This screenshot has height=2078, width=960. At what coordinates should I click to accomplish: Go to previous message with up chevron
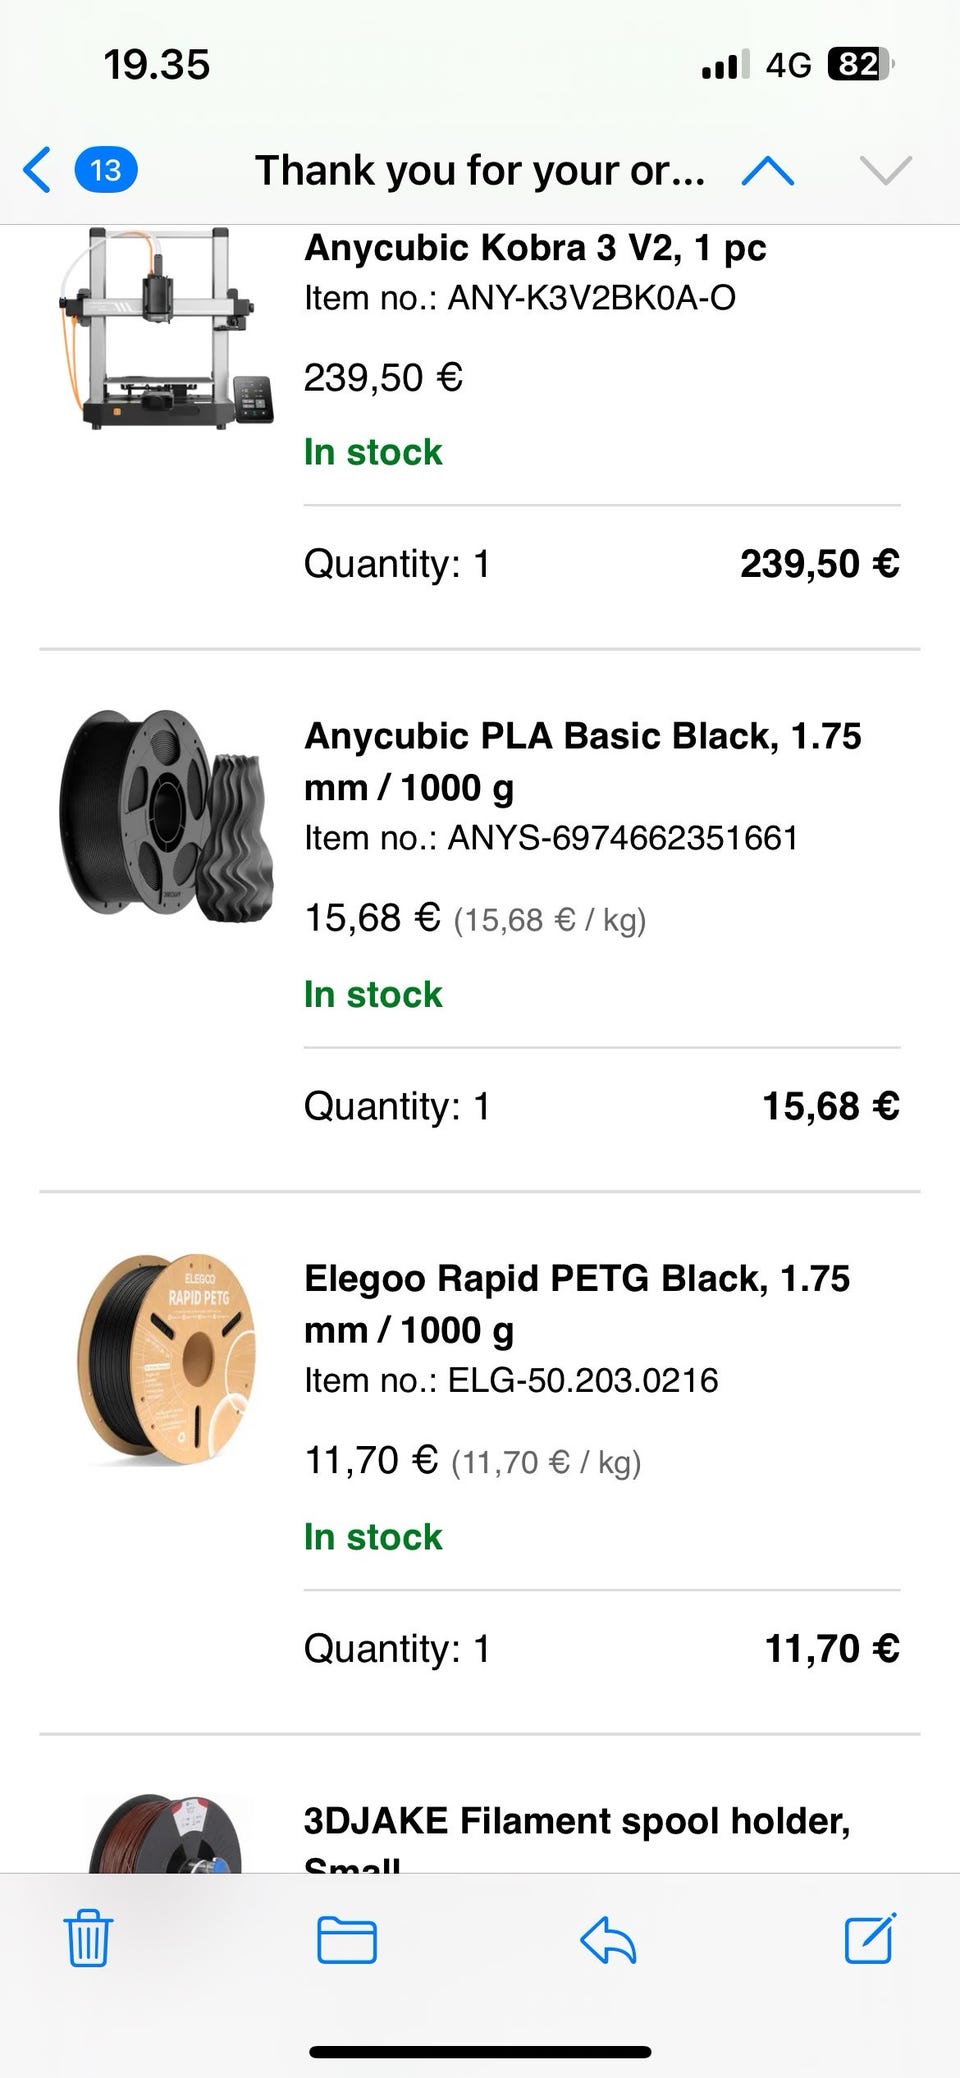pos(767,171)
